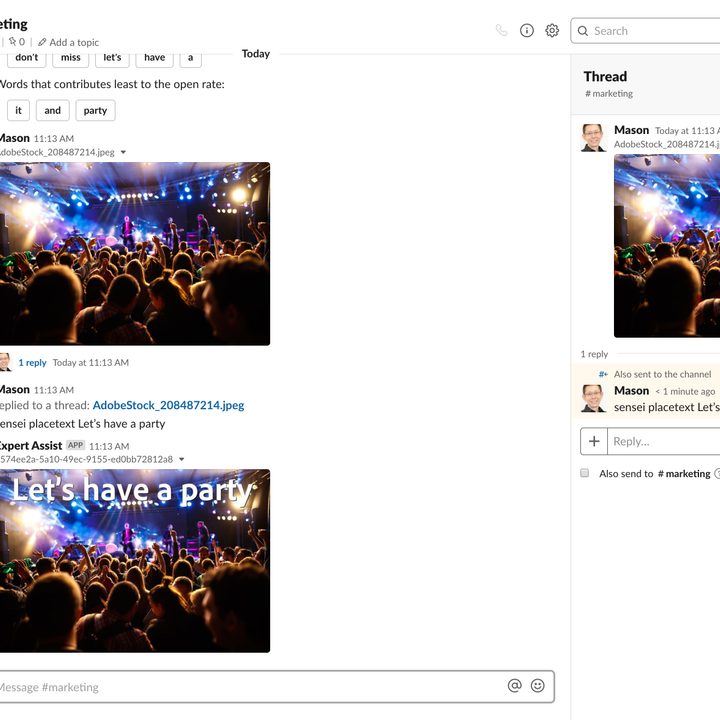This screenshot has width=720, height=720.
Task: Click the Today date divider label
Action: (x=256, y=54)
